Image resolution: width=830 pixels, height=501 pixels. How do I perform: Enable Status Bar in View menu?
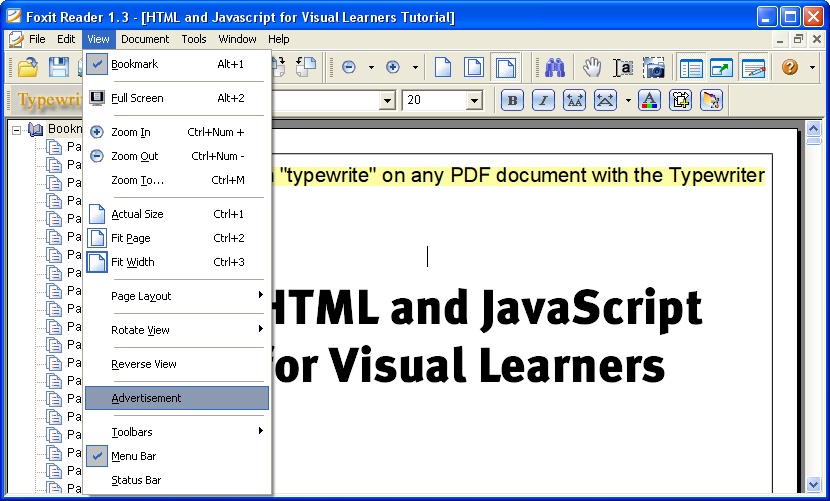[136, 480]
